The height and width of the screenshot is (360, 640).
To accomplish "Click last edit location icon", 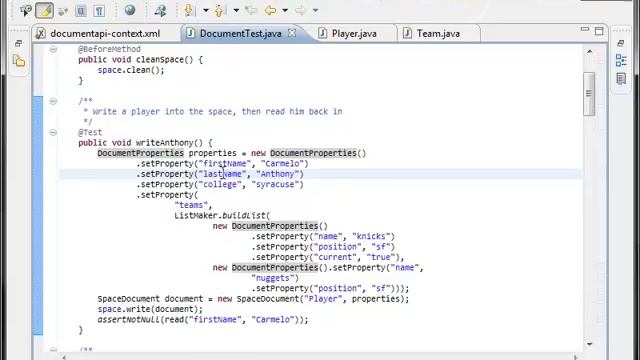I will (251, 10).
